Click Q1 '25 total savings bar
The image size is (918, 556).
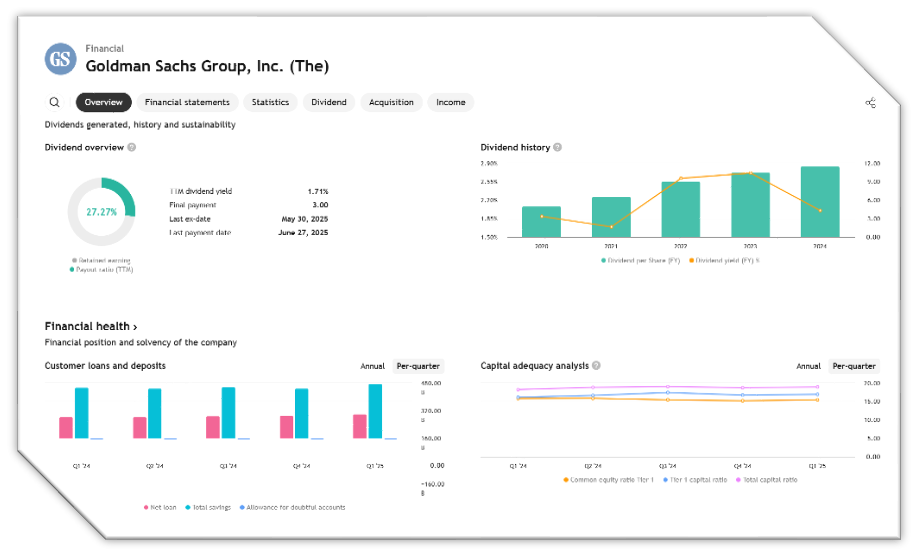point(375,411)
